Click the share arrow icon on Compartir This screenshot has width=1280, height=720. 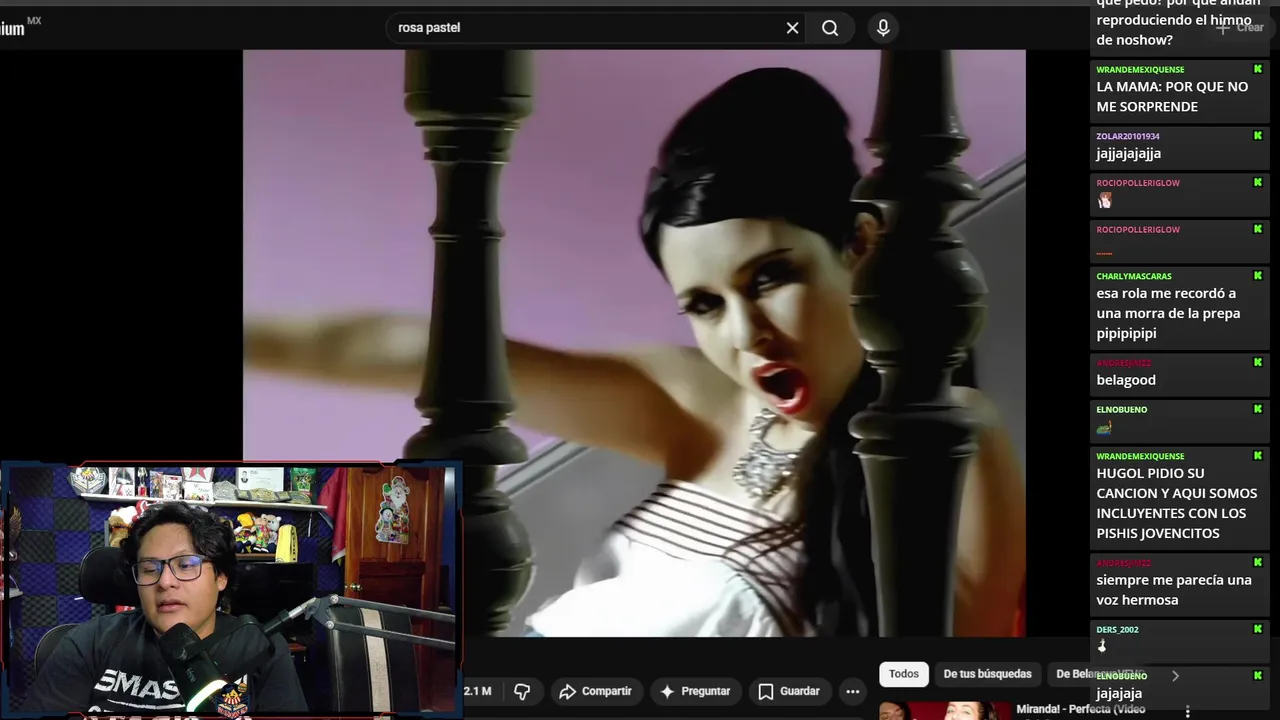(568, 691)
